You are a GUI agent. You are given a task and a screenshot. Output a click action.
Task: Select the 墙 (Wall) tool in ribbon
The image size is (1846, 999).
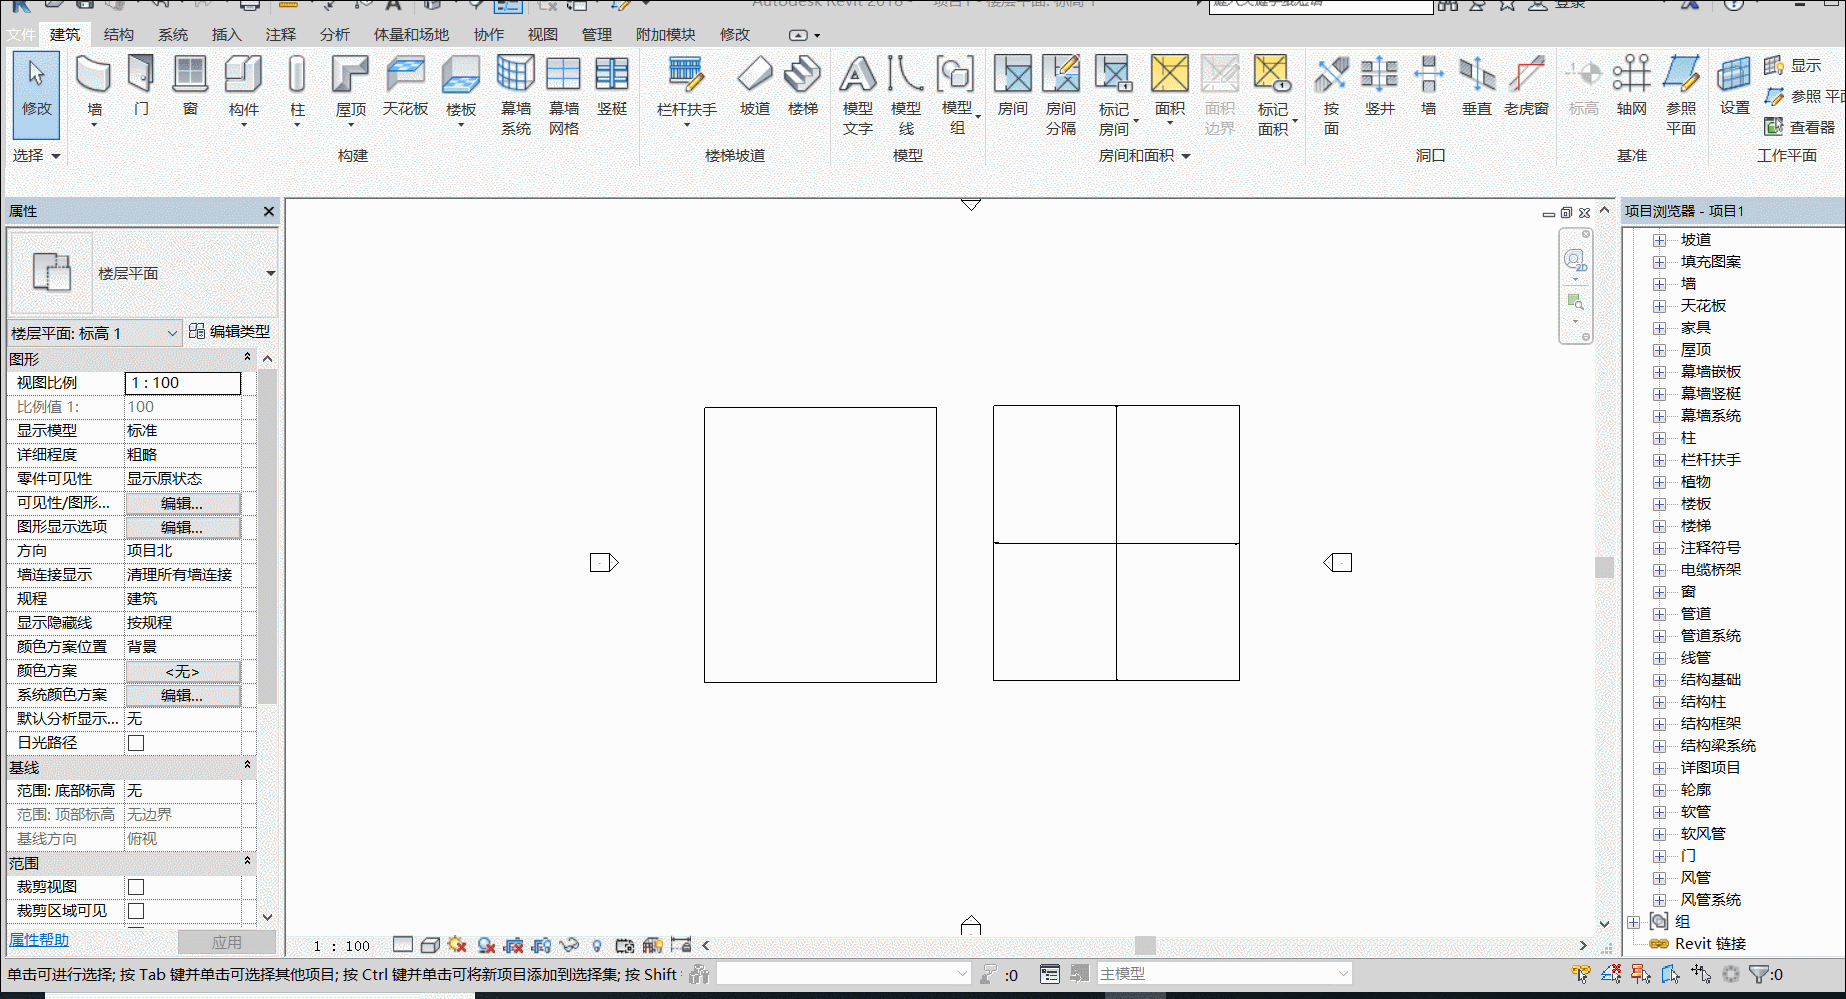pos(94,90)
